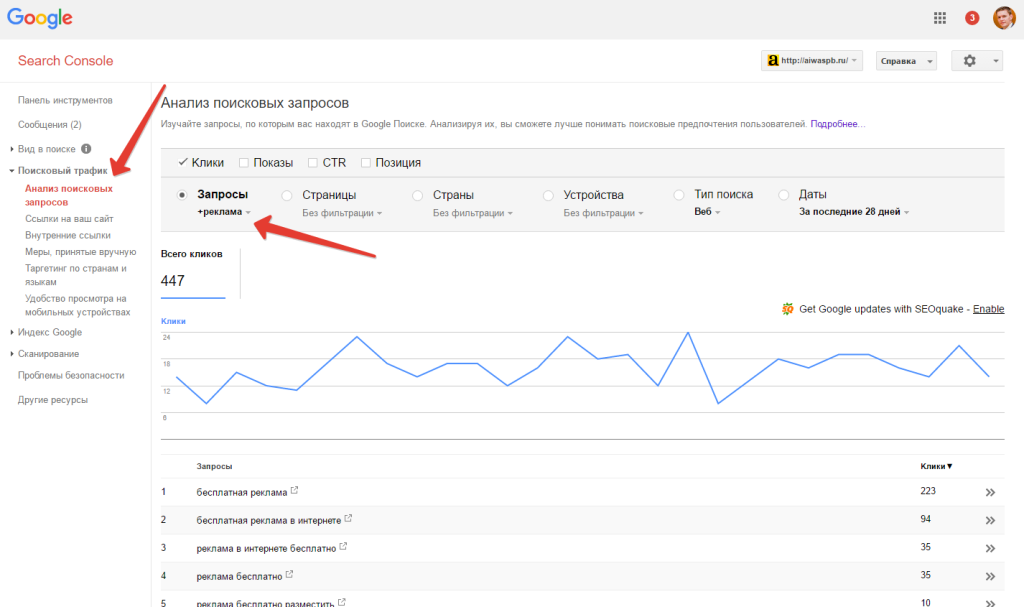Screen dimensions: 1024x607
Task: Expand details arrows for the 94 clicks row
Action: tap(990, 521)
